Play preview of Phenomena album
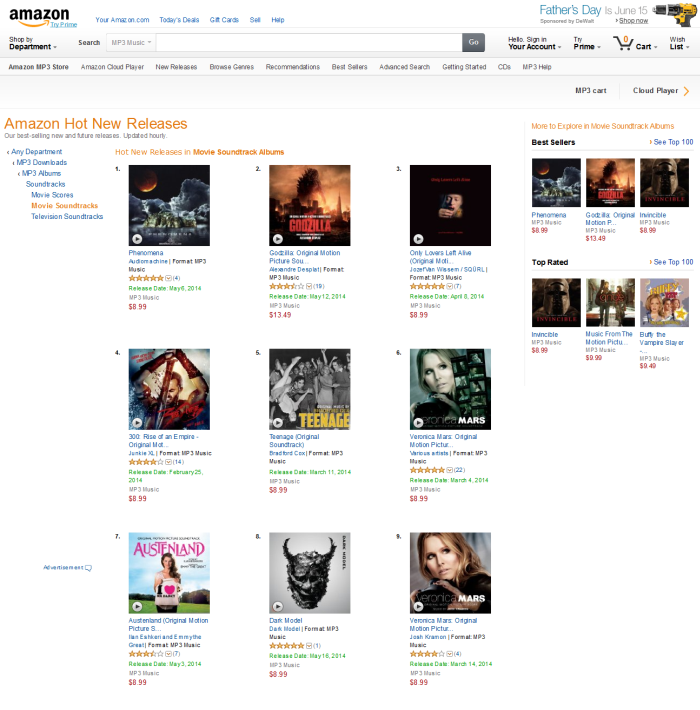Screen dimensions: 700x710 137,239
